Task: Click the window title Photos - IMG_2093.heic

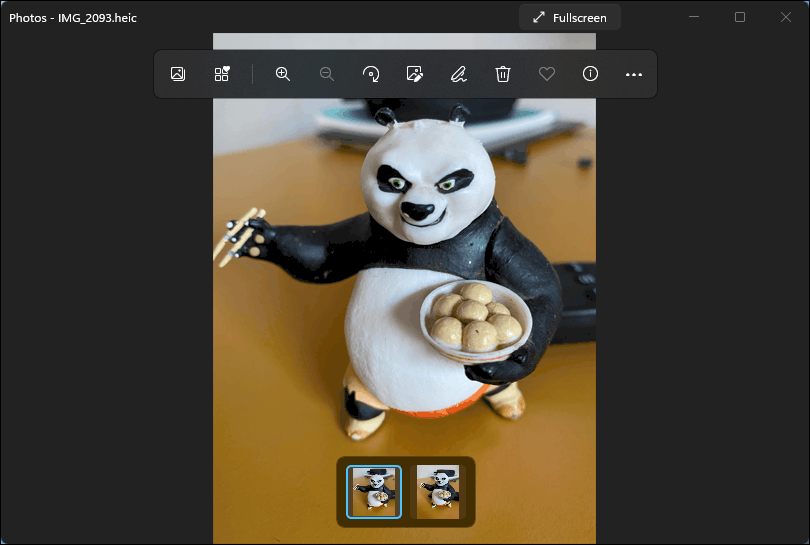Action: (x=73, y=18)
